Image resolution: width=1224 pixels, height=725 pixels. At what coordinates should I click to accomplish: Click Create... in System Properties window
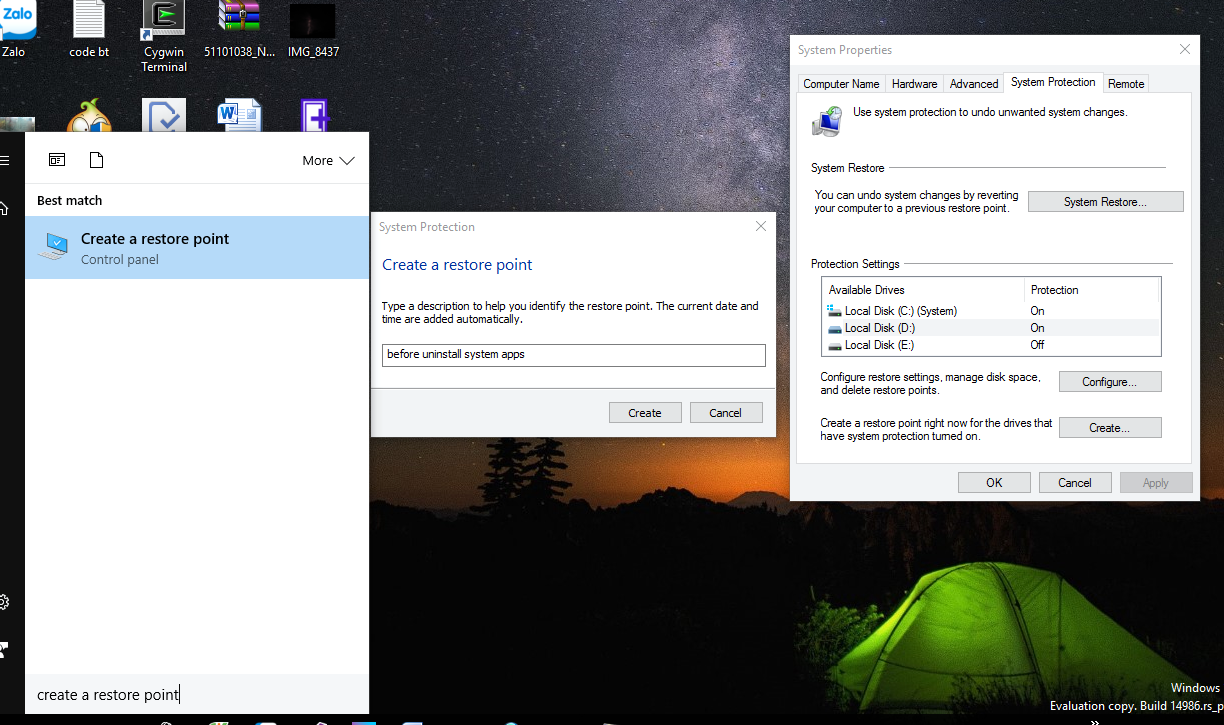(x=1110, y=428)
